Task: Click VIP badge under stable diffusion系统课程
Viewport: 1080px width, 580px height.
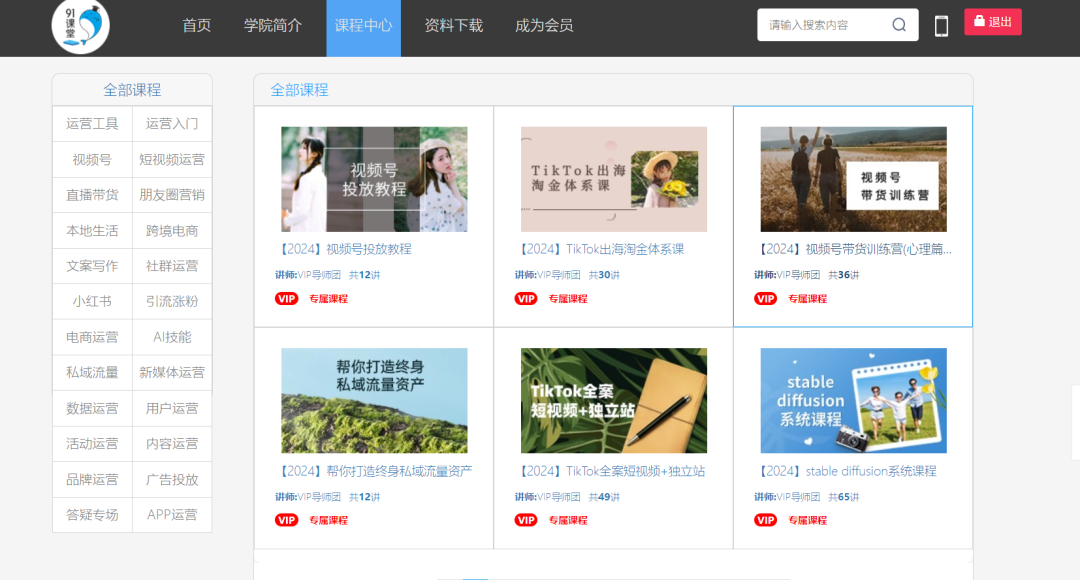Action: (x=766, y=521)
